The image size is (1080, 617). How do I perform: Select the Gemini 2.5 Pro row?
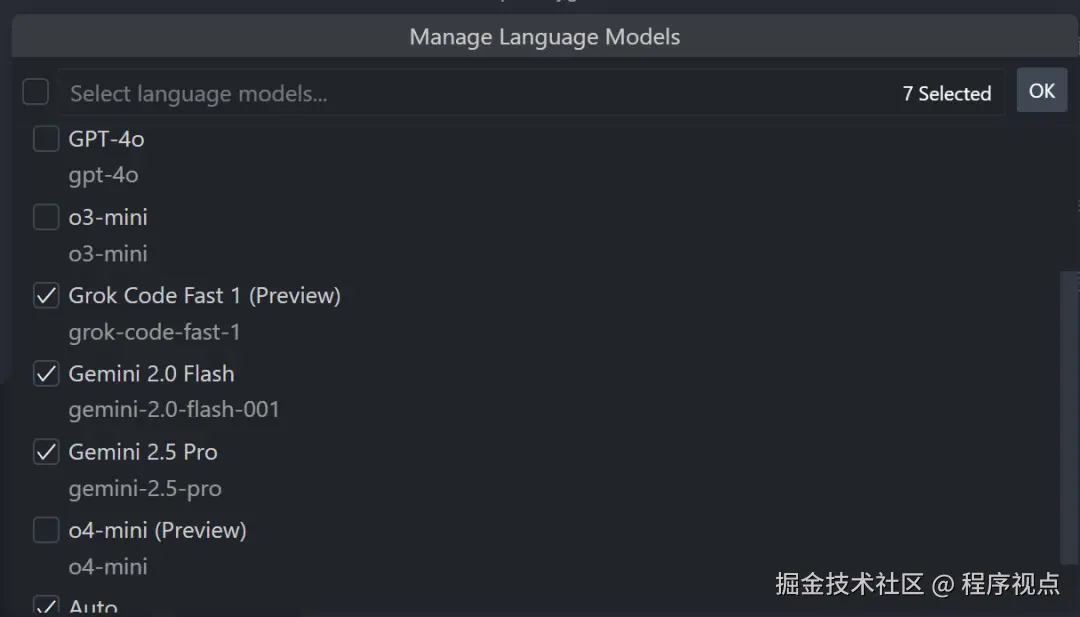click(143, 452)
